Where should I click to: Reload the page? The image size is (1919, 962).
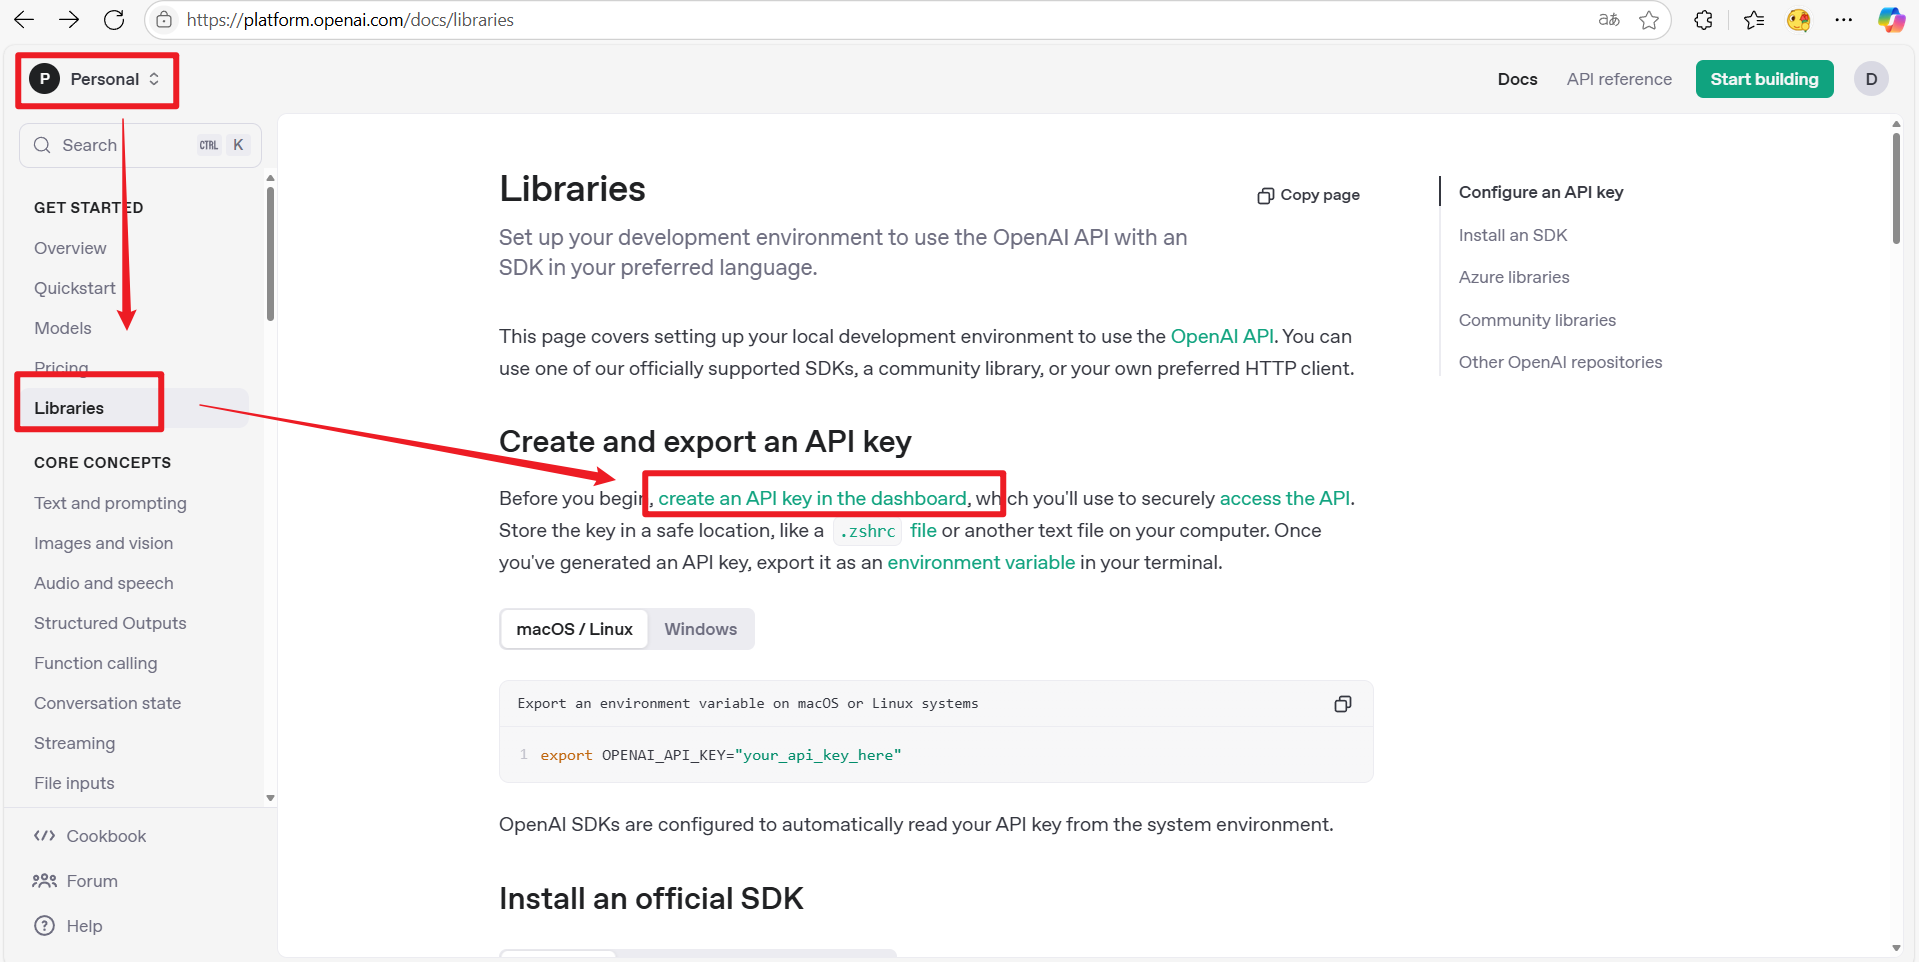pyautogui.click(x=114, y=20)
